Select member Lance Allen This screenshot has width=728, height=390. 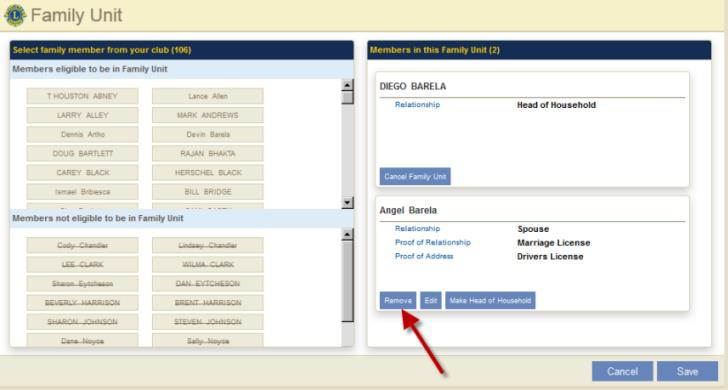(208, 96)
